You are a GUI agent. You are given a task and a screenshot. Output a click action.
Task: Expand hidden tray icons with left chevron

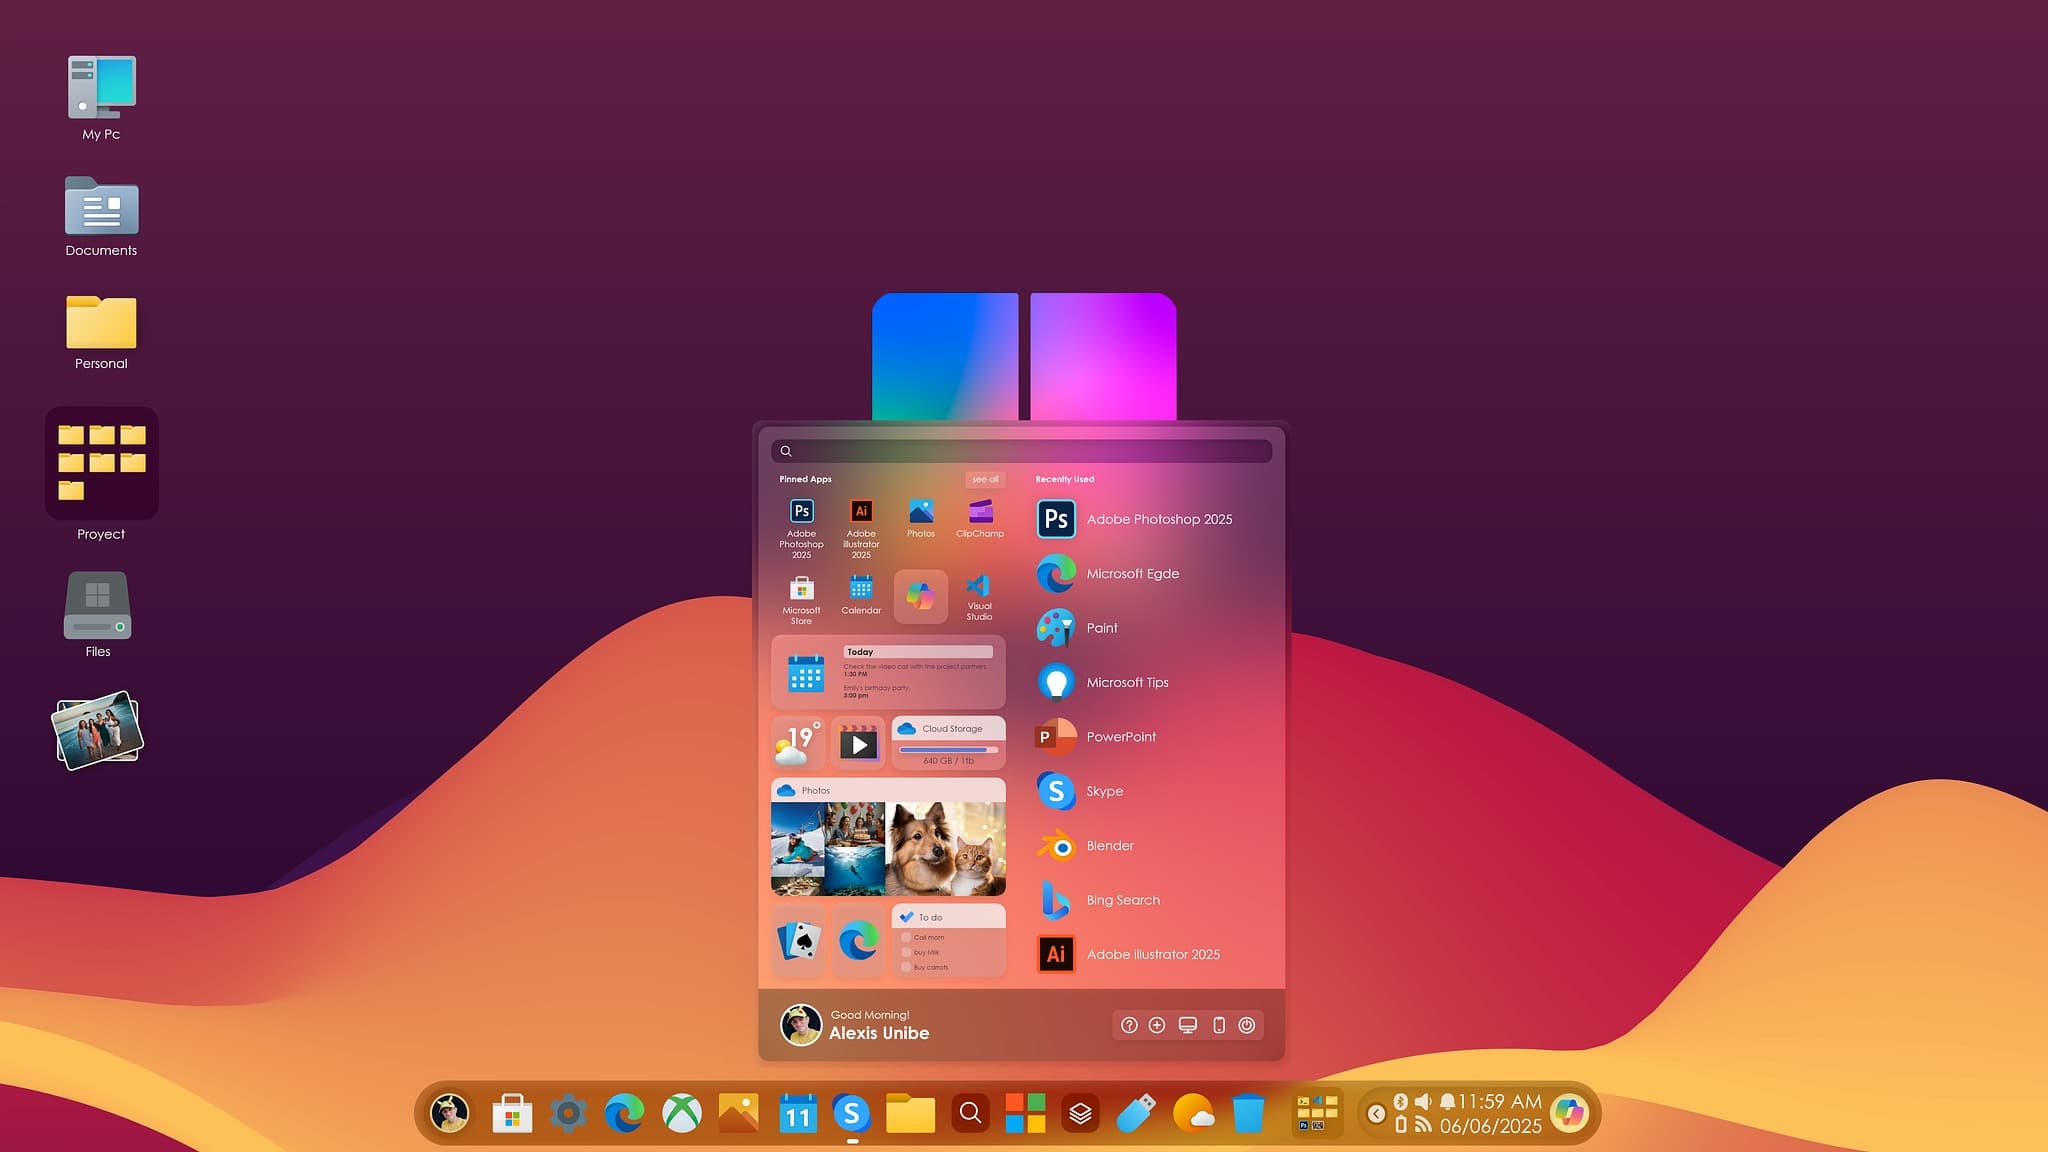click(1376, 1114)
